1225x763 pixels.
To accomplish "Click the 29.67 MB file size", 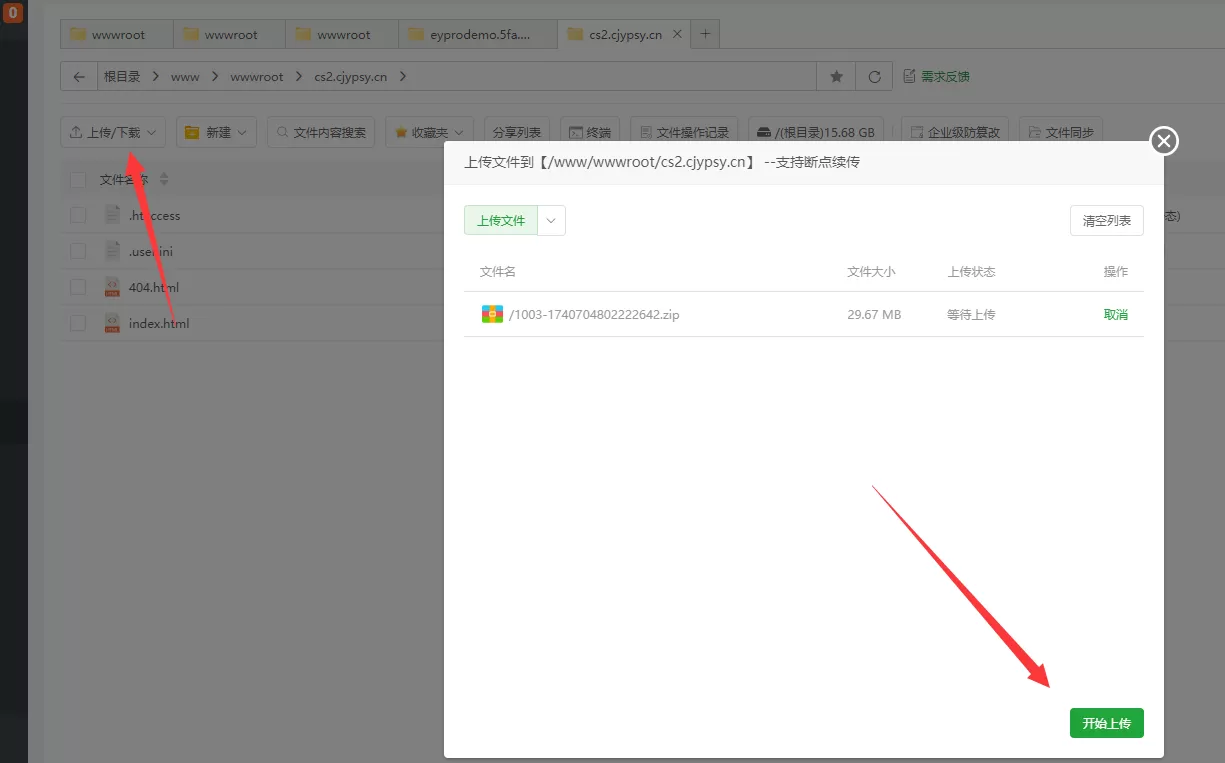I will point(874,314).
